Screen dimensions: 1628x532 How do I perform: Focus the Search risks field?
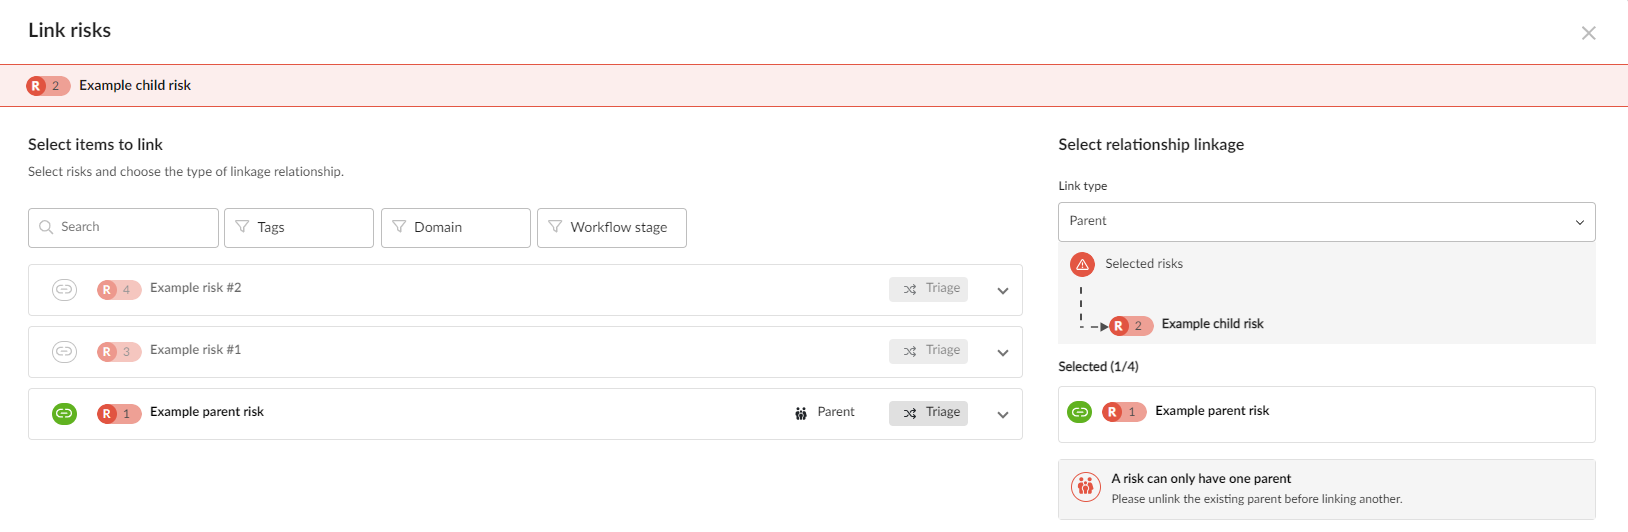click(123, 228)
